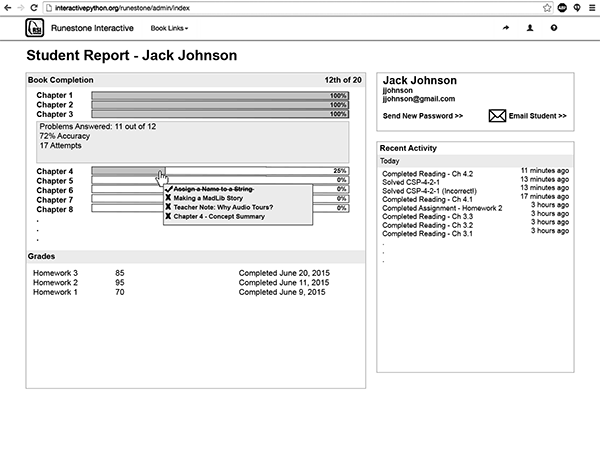
Task: Click the help question mark icon
Action: point(554,28)
